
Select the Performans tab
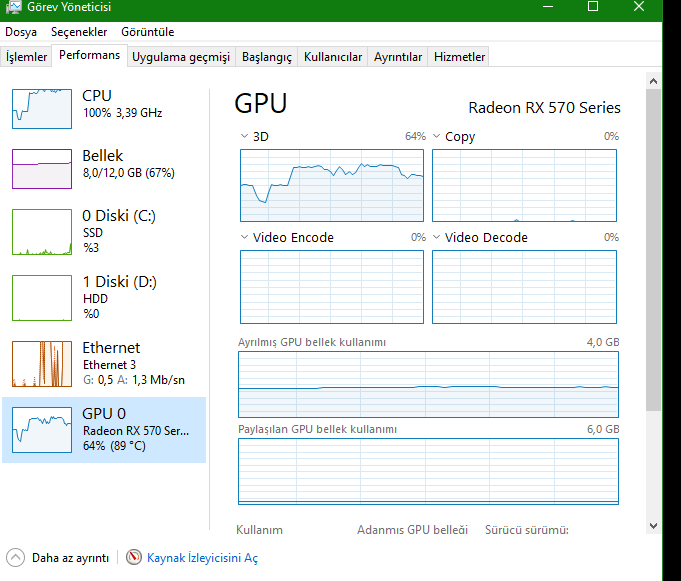[89, 55]
